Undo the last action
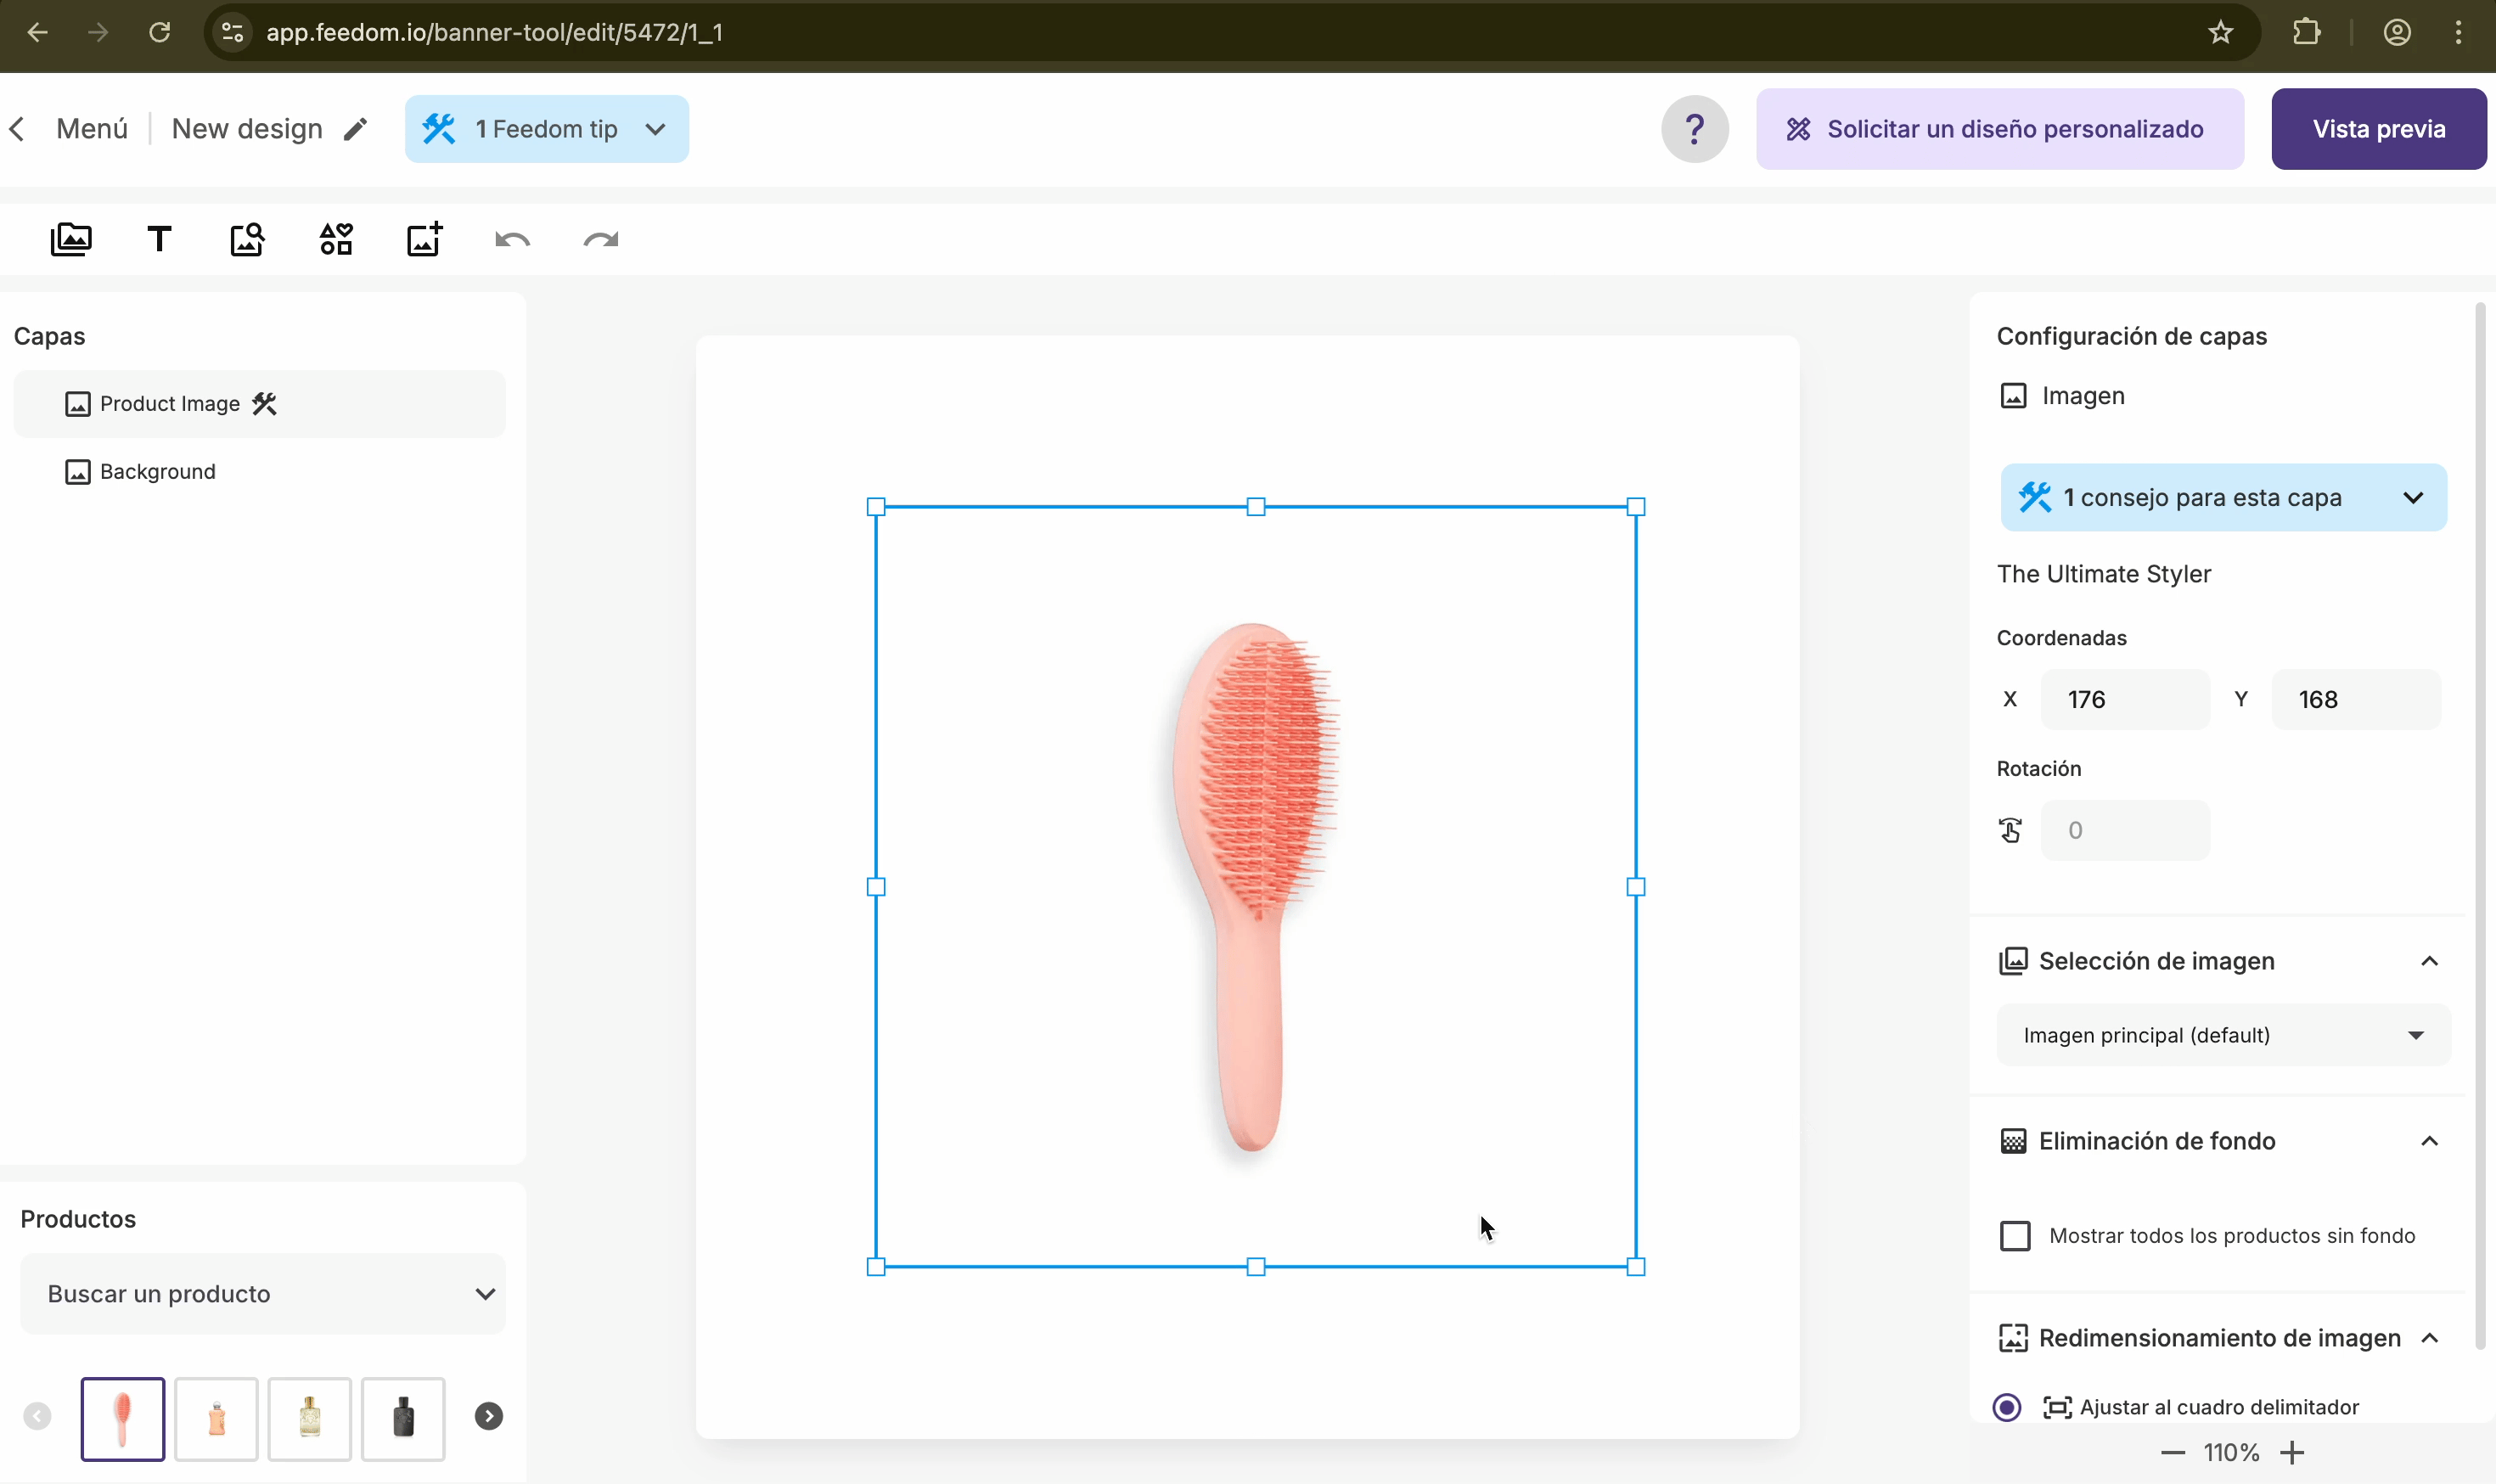This screenshot has height=1484, width=2496. (512, 240)
